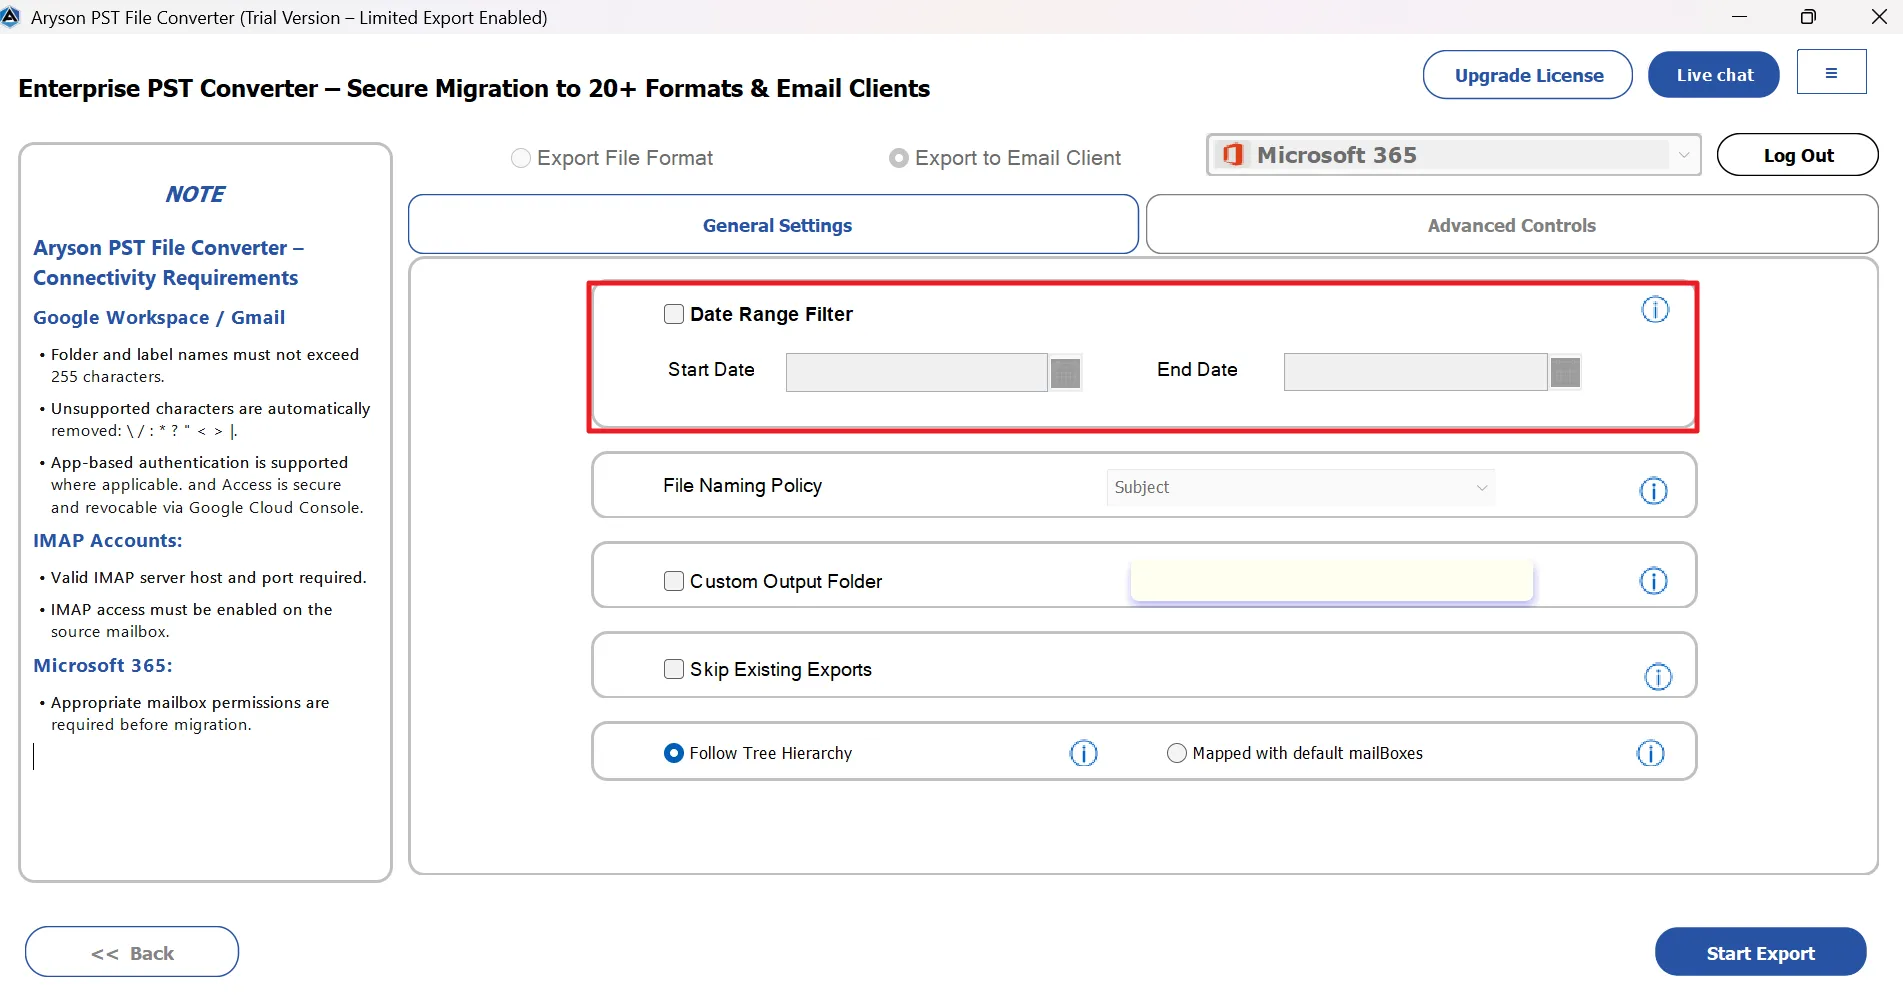The width and height of the screenshot is (1903, 995).
Task: Close the Aryson PST File Converter window
Action: (1879, 17)
